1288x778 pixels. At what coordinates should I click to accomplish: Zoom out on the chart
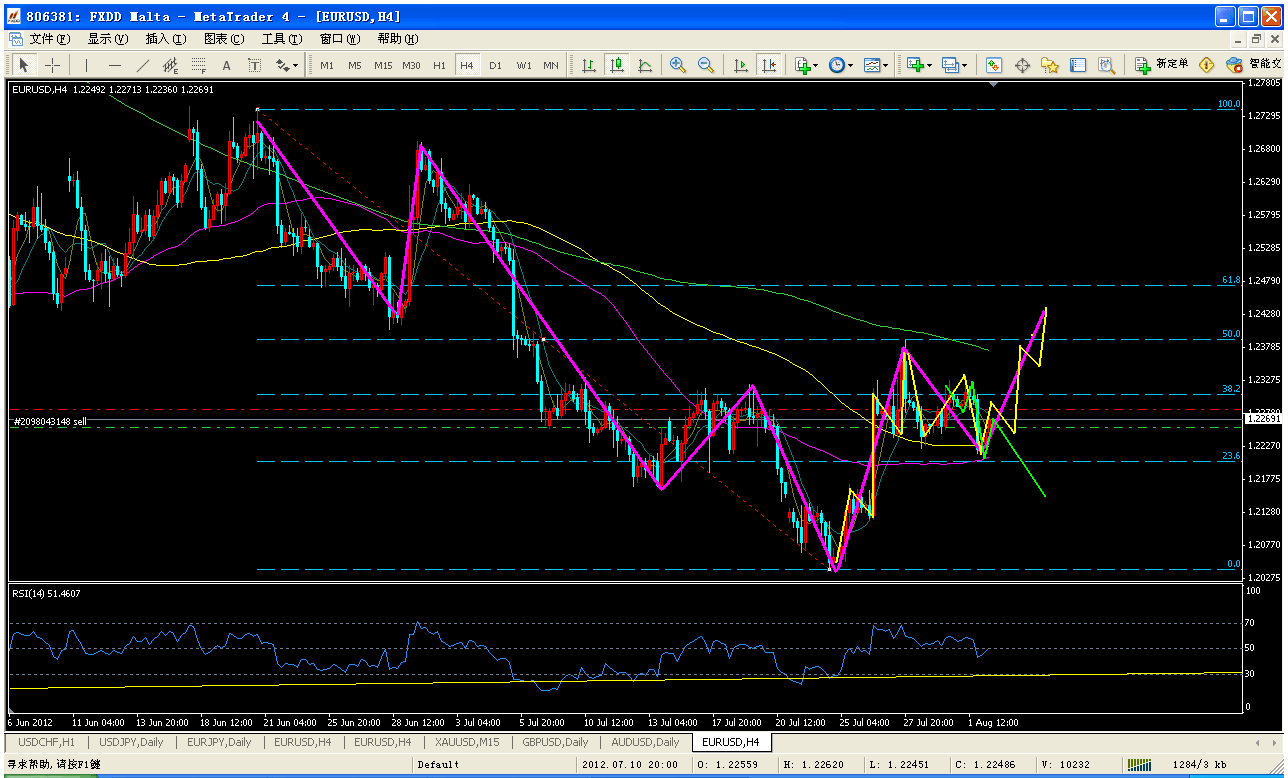click(x=706, y=65)
